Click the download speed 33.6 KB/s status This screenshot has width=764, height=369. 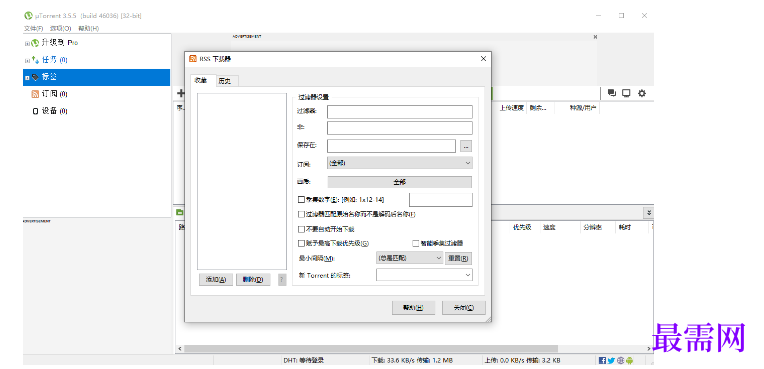coord(412,360)
